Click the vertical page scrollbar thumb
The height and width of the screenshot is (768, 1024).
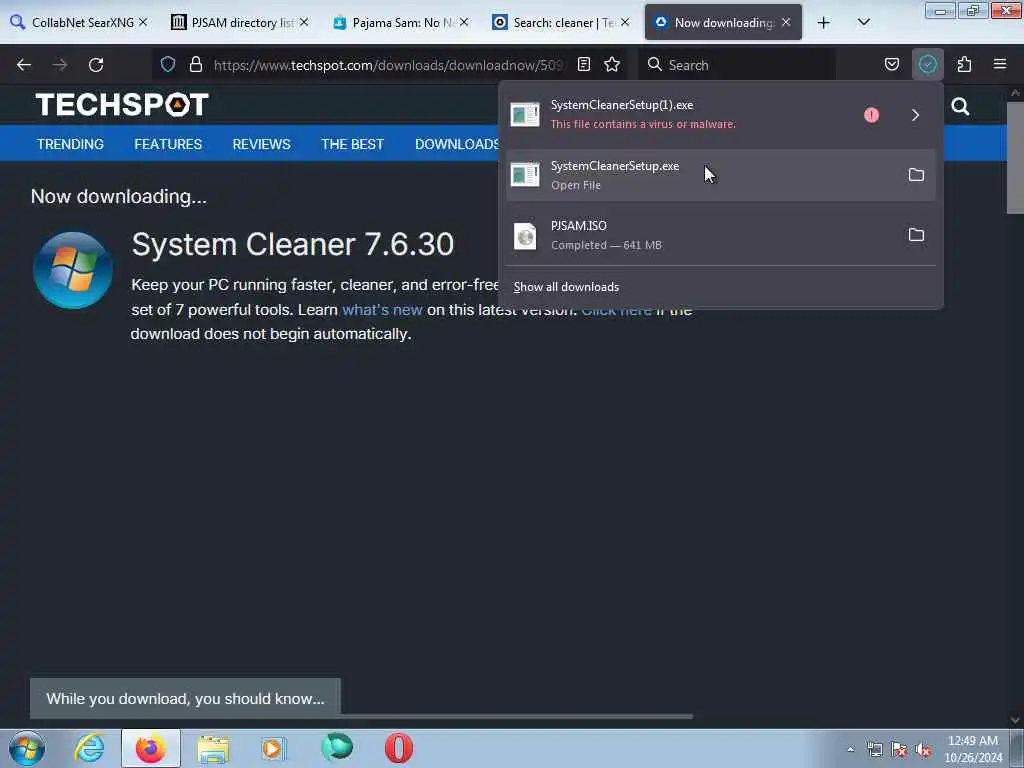(x=1015, y=157)
